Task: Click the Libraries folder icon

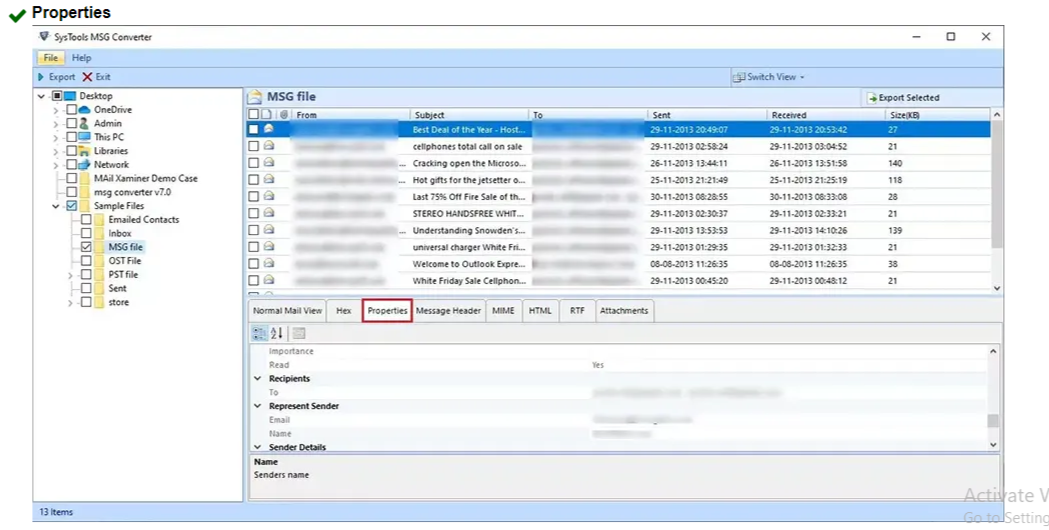Action: [84, 151]
